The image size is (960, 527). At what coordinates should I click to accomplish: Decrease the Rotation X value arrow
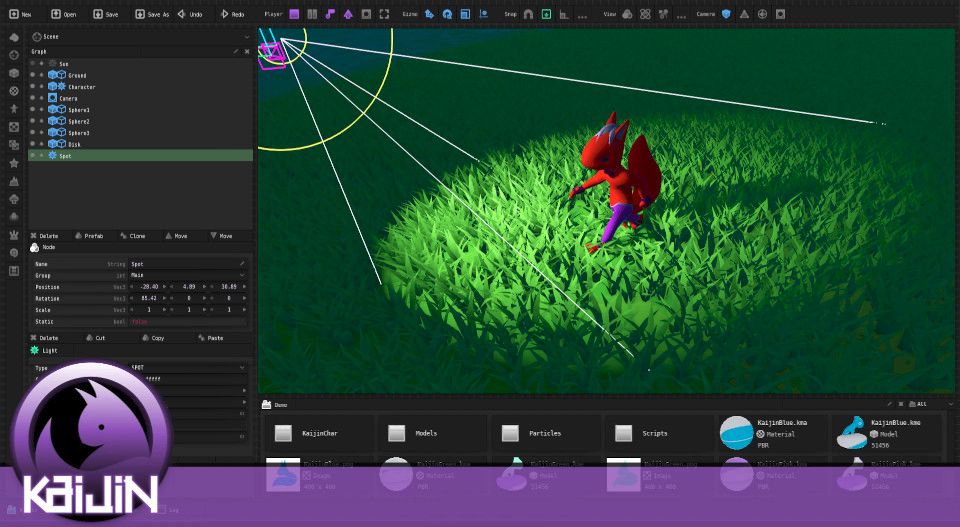click(132, 298)
